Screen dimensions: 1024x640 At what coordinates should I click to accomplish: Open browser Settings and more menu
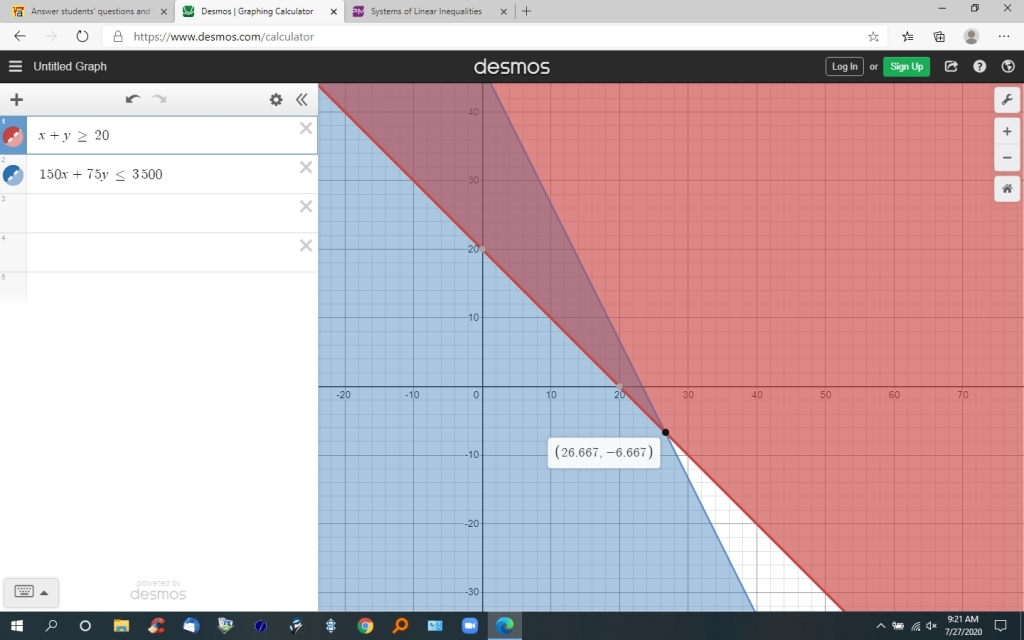[x=1004, y=37]
